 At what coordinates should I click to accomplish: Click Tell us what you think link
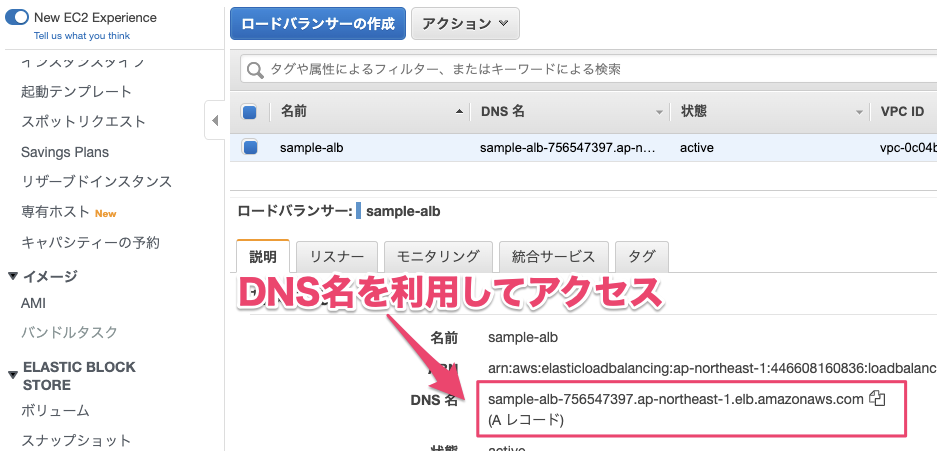(x=82, y=35)
